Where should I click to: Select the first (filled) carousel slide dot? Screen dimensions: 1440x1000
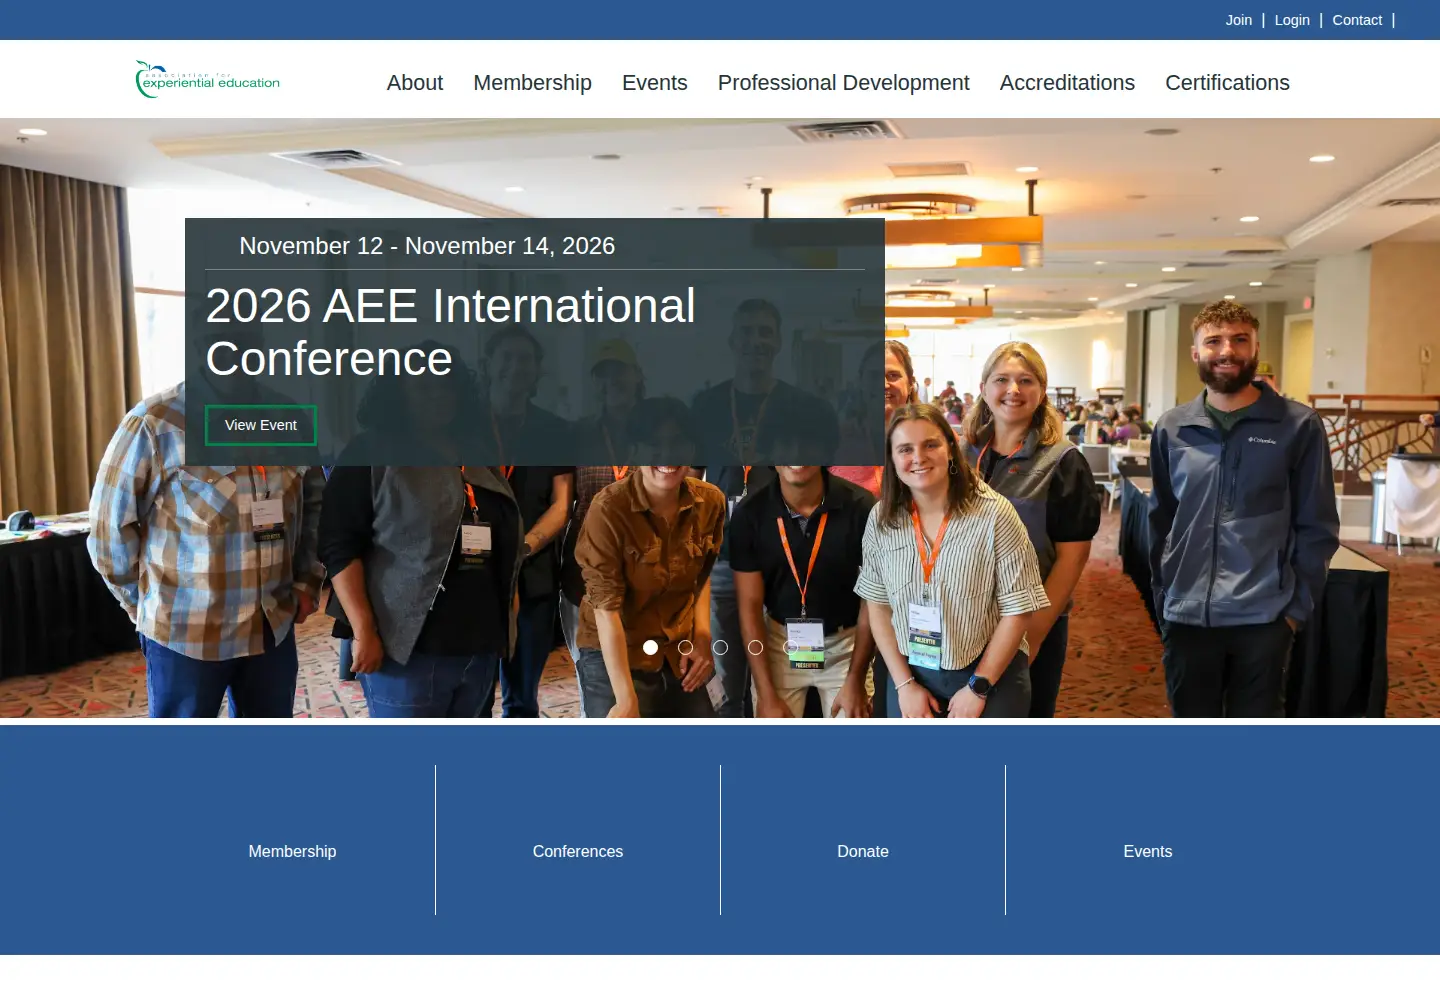[x=650, y=648]
